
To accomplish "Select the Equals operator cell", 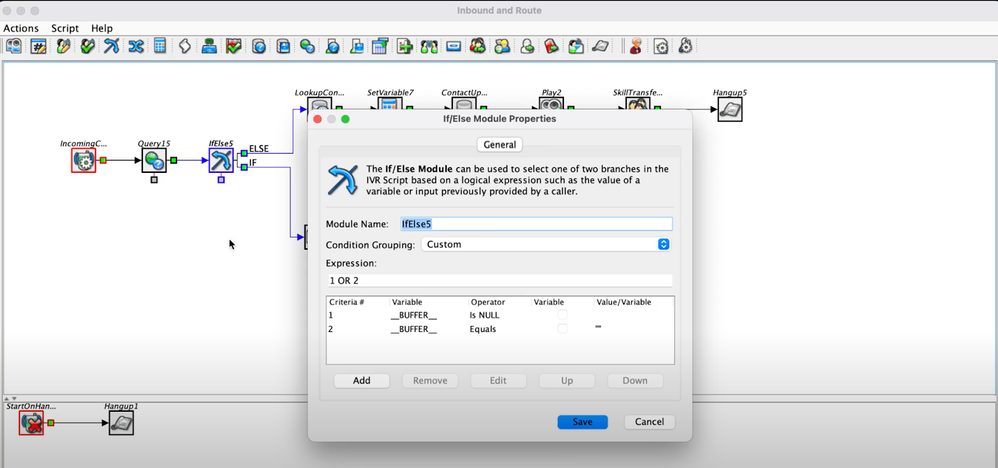I will 482,329.
